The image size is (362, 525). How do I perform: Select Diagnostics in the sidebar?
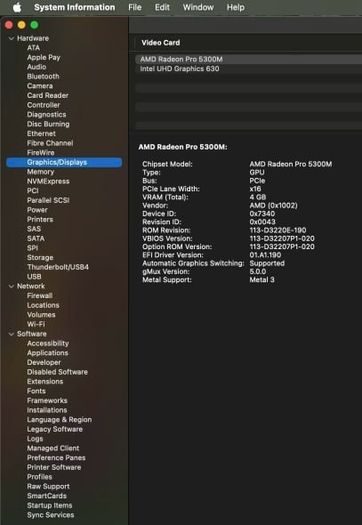(x=47, y=115)
